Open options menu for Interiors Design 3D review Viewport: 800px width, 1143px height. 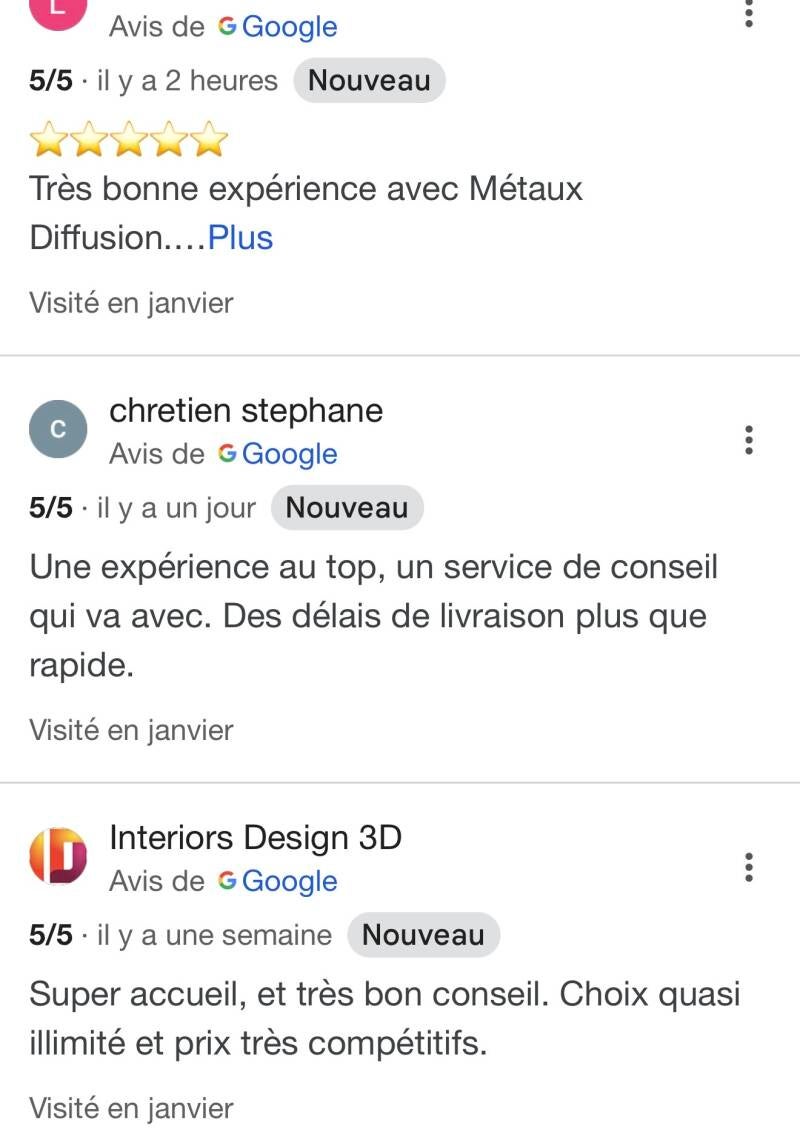click(x=749, y=867)
